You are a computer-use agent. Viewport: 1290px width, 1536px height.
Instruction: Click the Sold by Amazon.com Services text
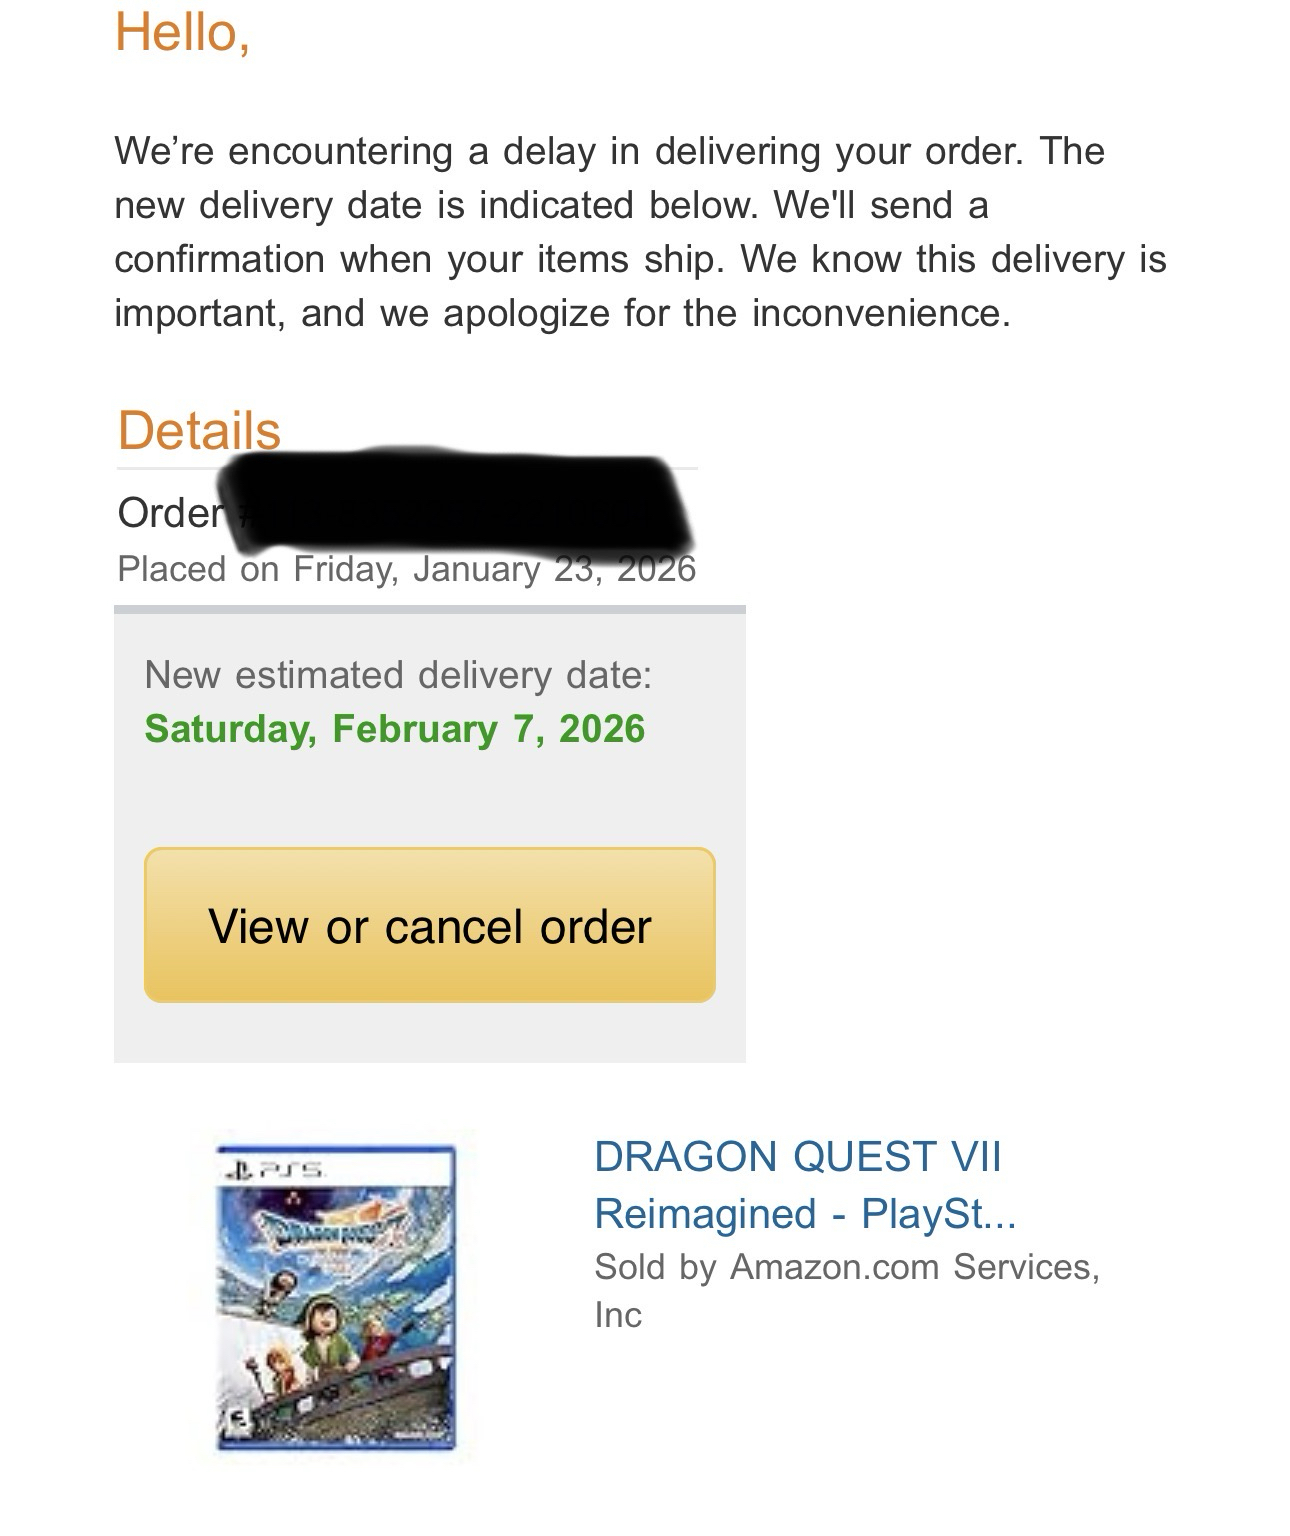tap(846, 1267)
